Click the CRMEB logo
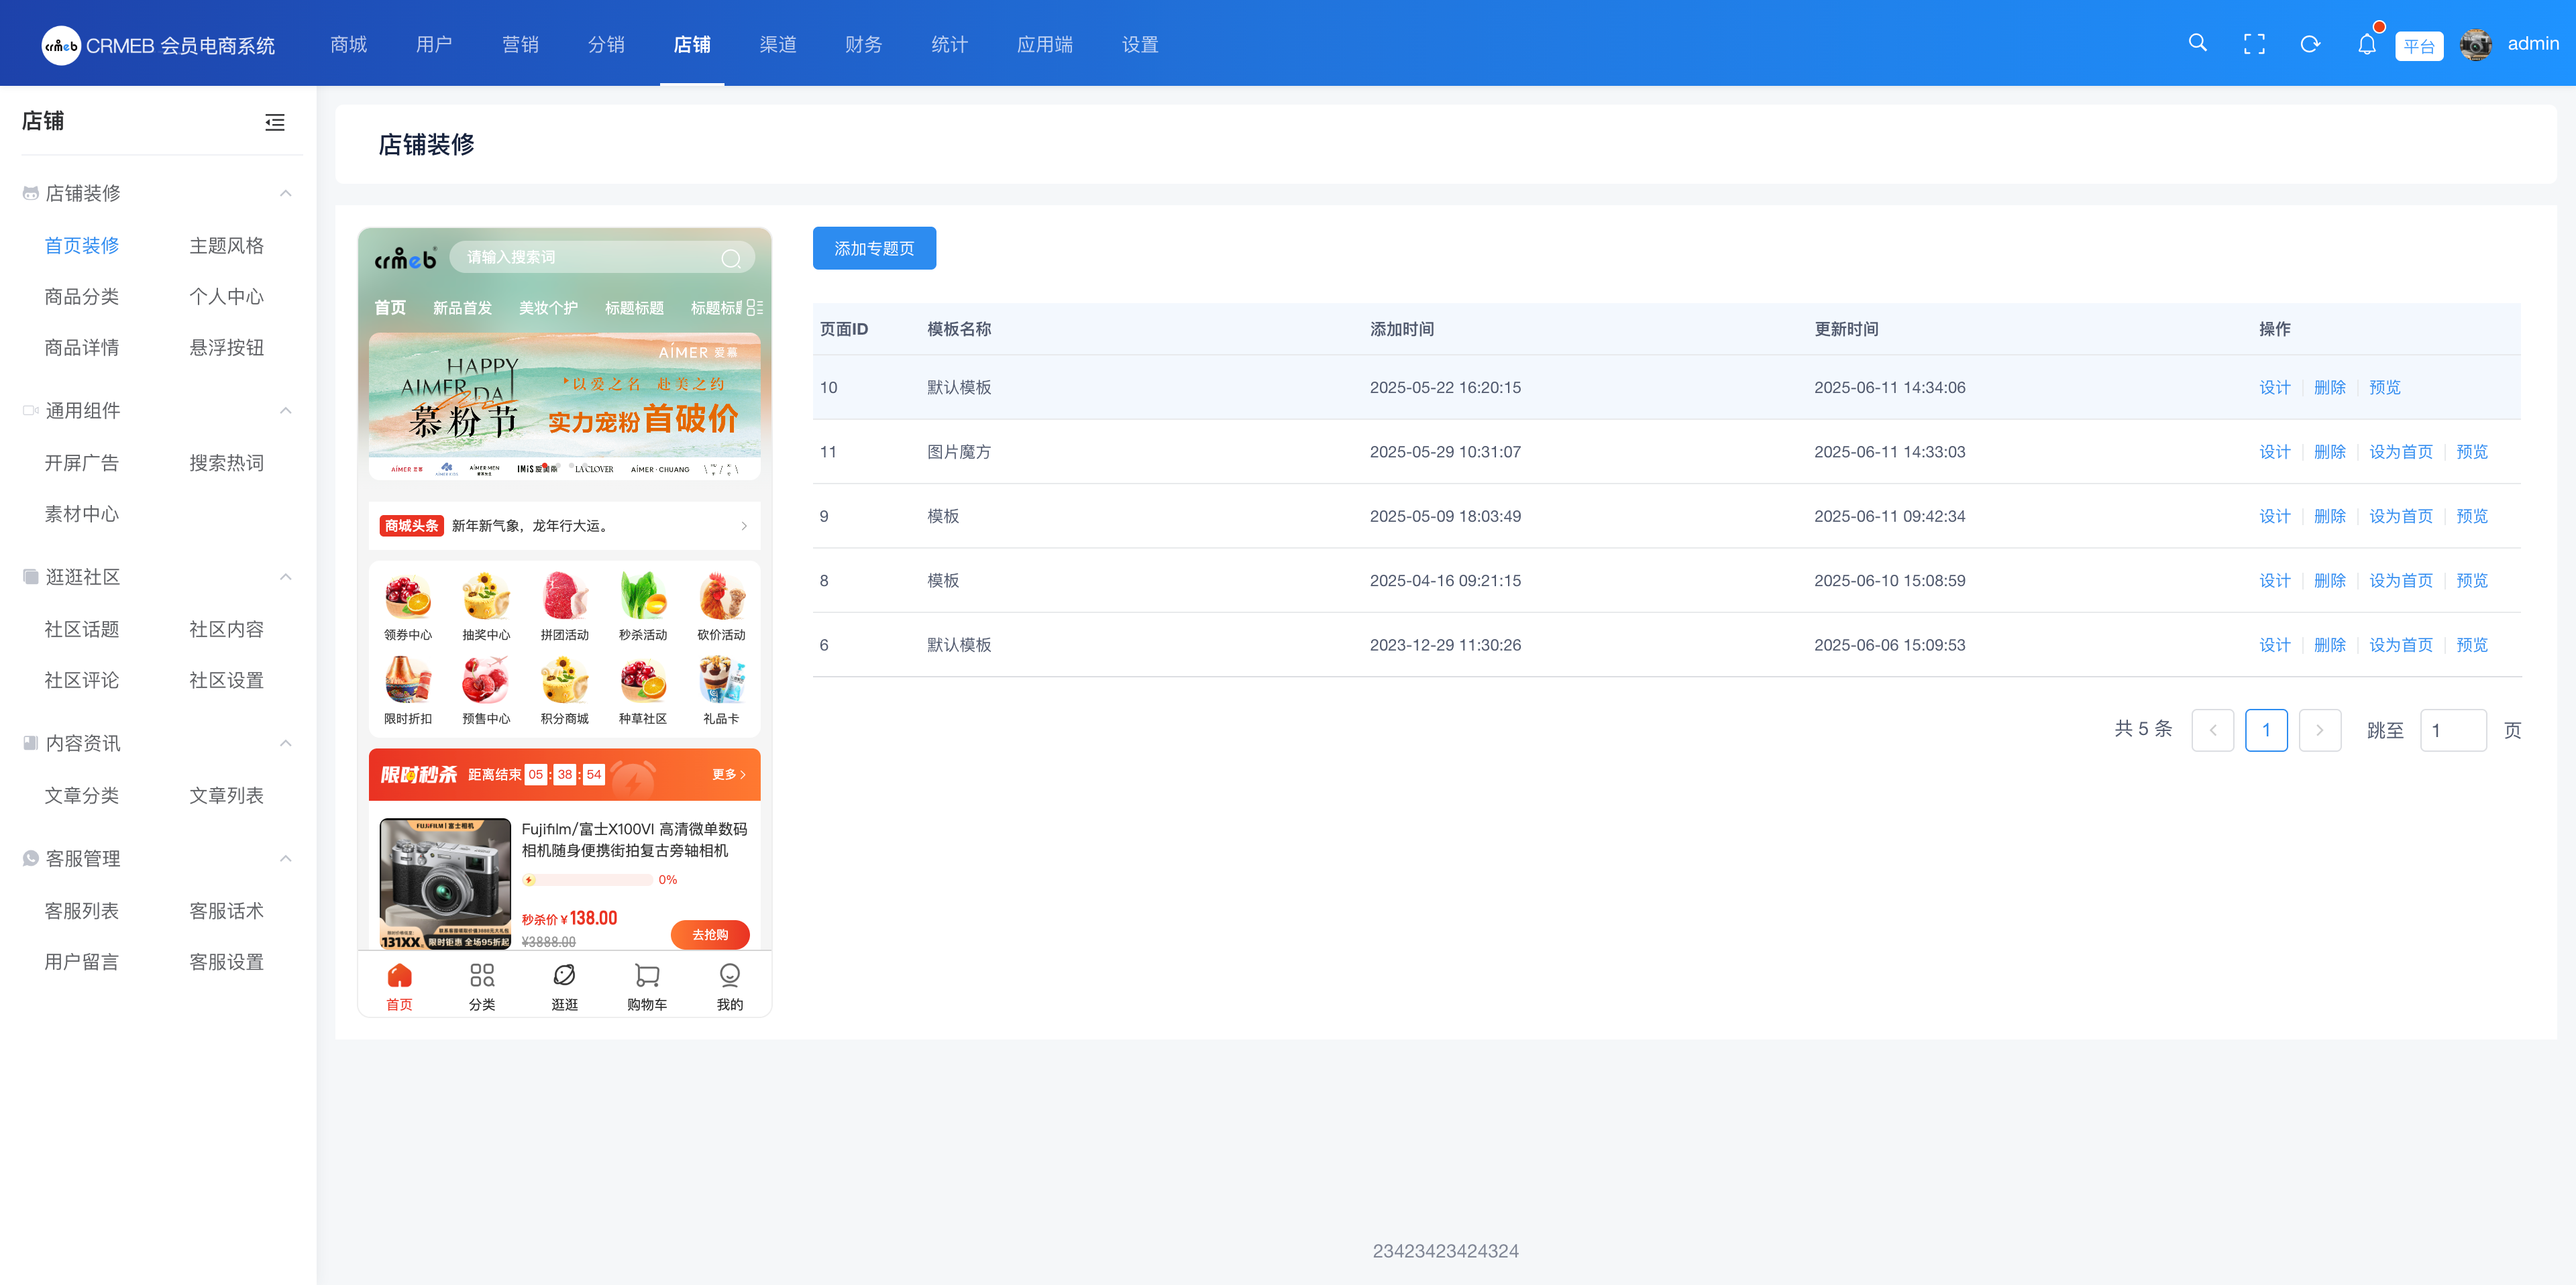The image size is (2576, 1285). pos(158,45)
